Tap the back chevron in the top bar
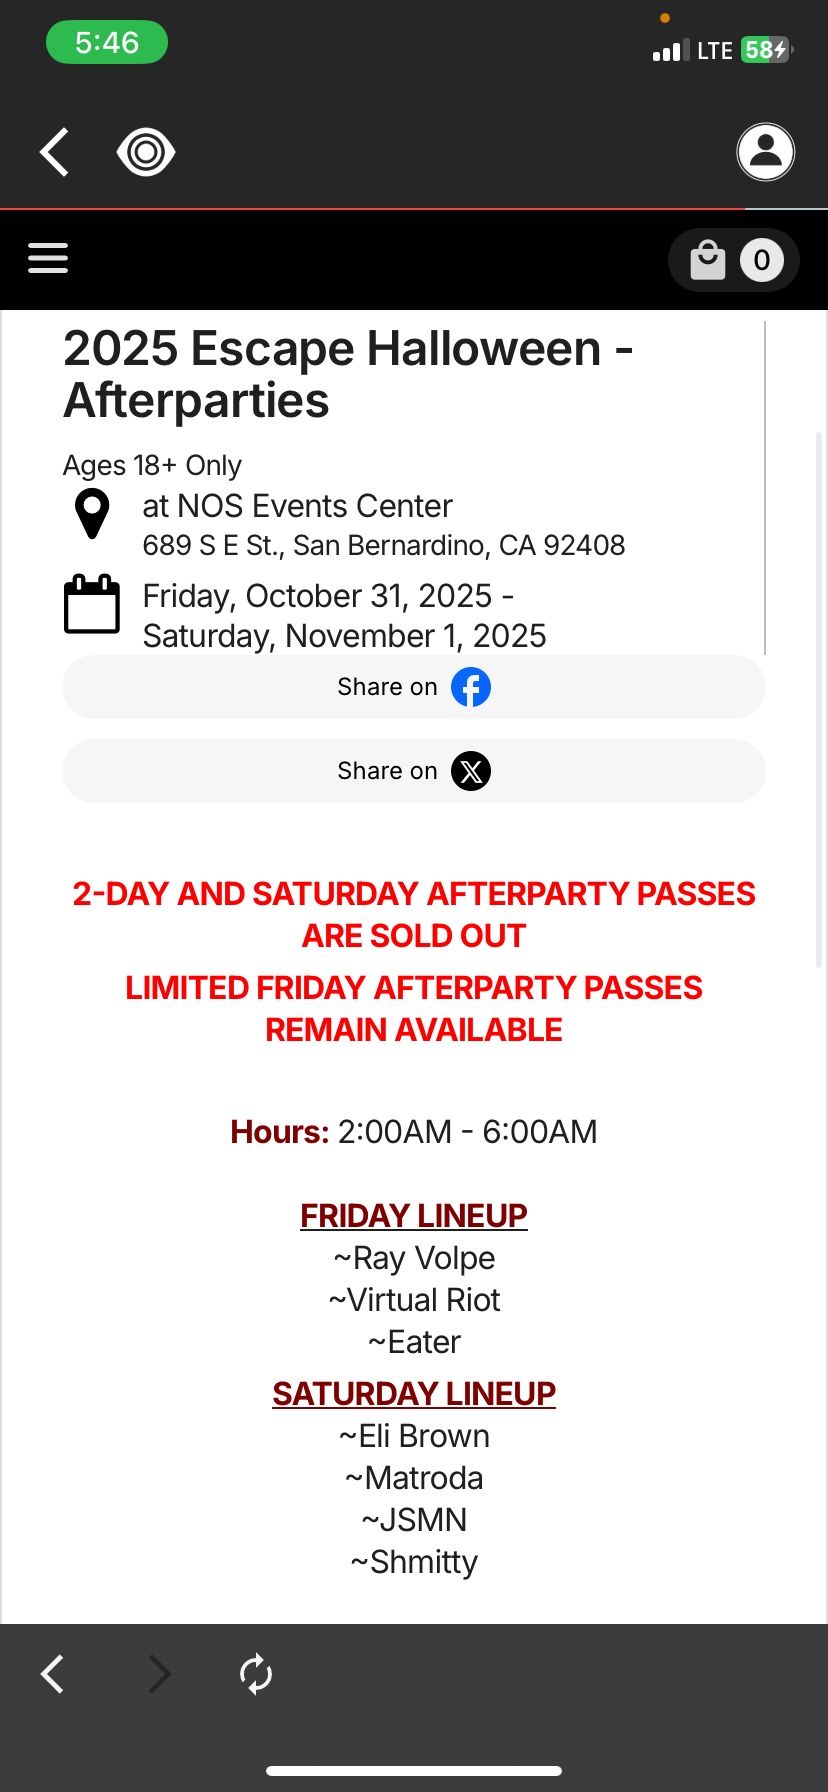The height and width of the screenshot is (1792, 828). point(54,152)
